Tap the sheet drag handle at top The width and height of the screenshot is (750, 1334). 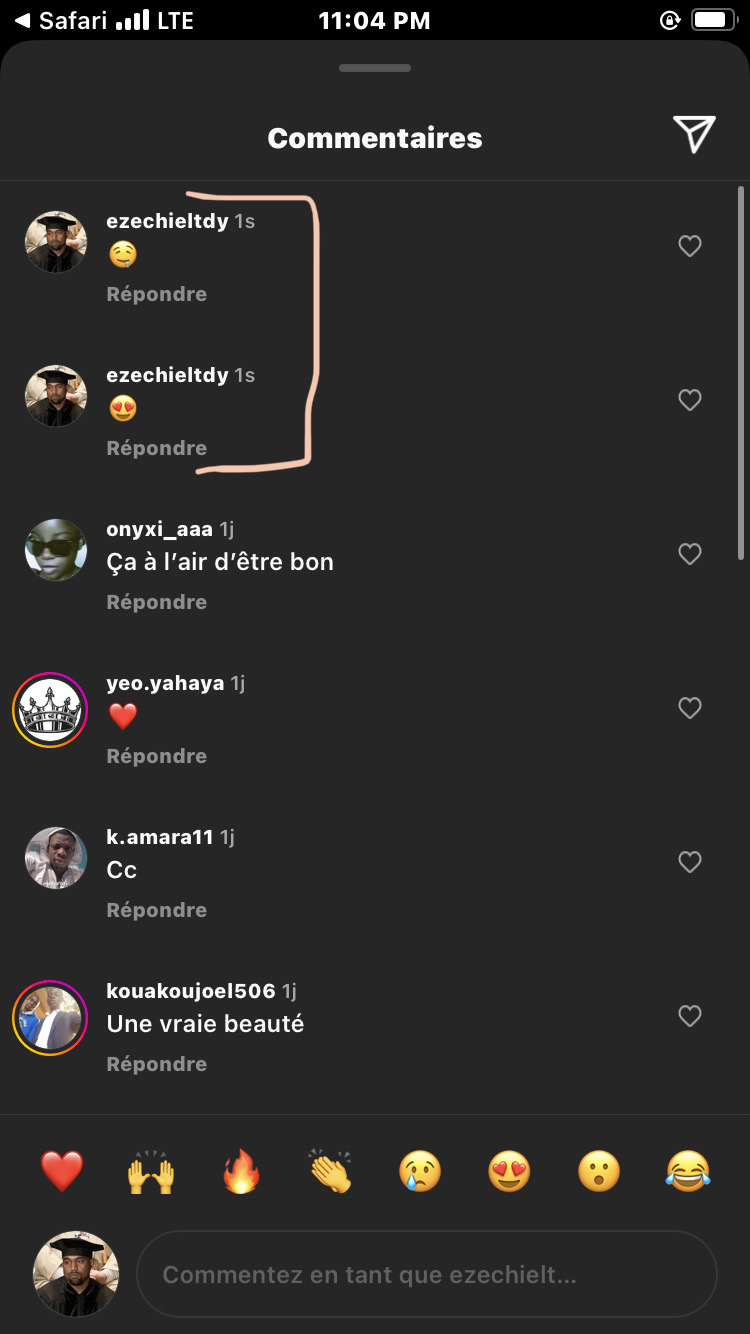click(x=375, y=68)
